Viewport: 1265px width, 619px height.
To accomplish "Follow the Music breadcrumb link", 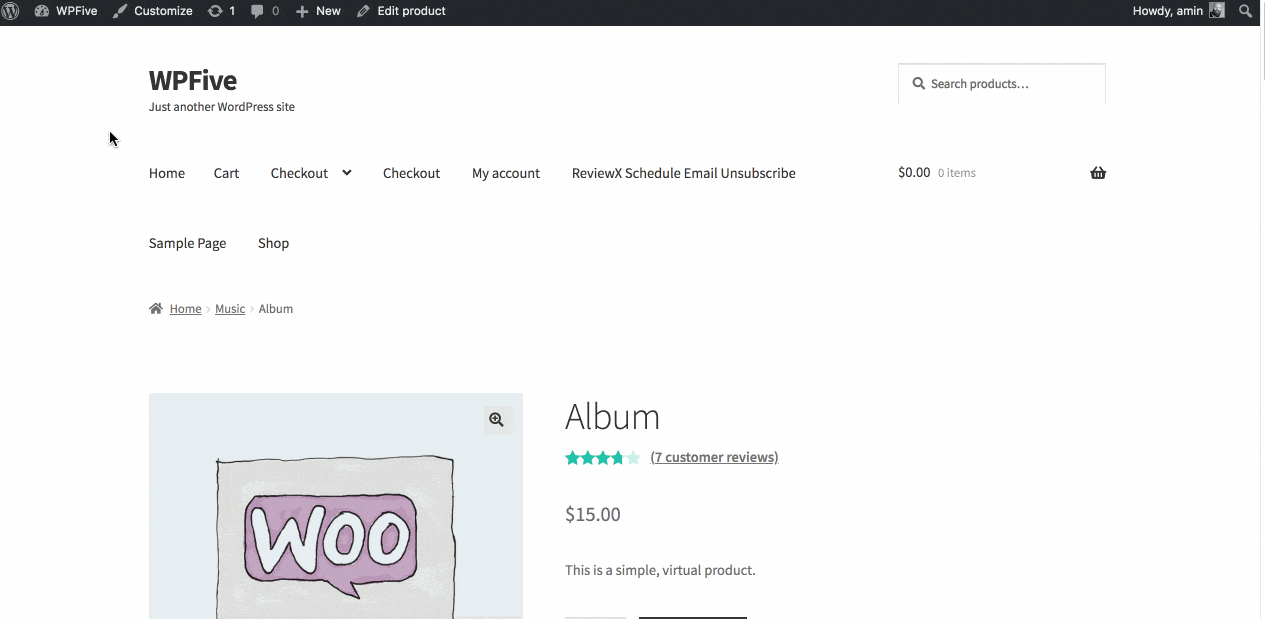I will 229,308.
